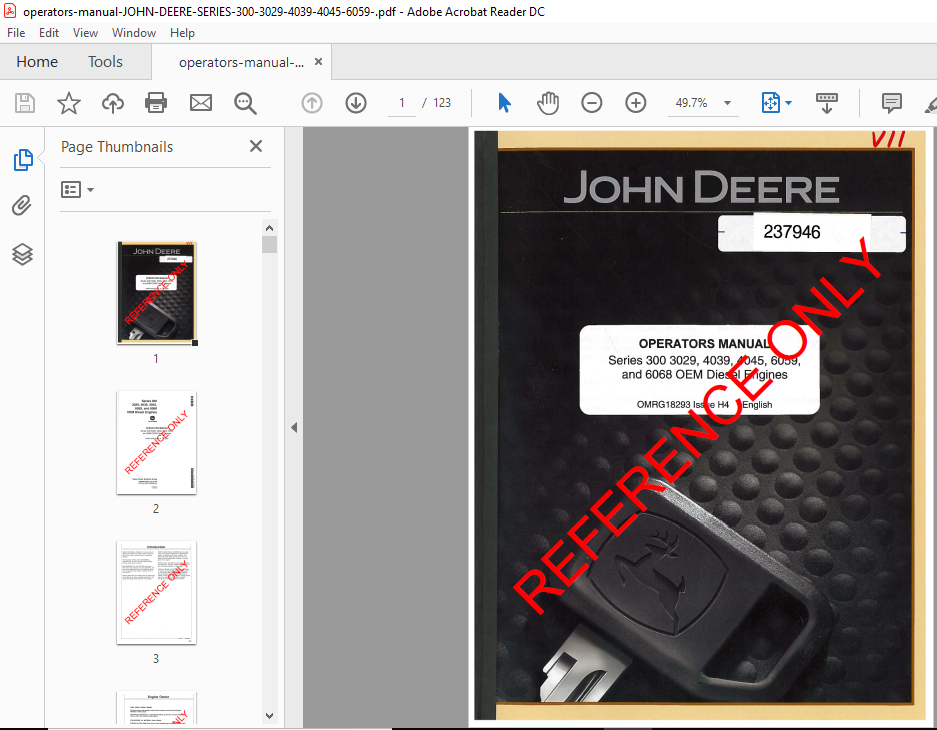Add a comment sticky note
This screenshot has height=730, width=937.
coord(892,103)
